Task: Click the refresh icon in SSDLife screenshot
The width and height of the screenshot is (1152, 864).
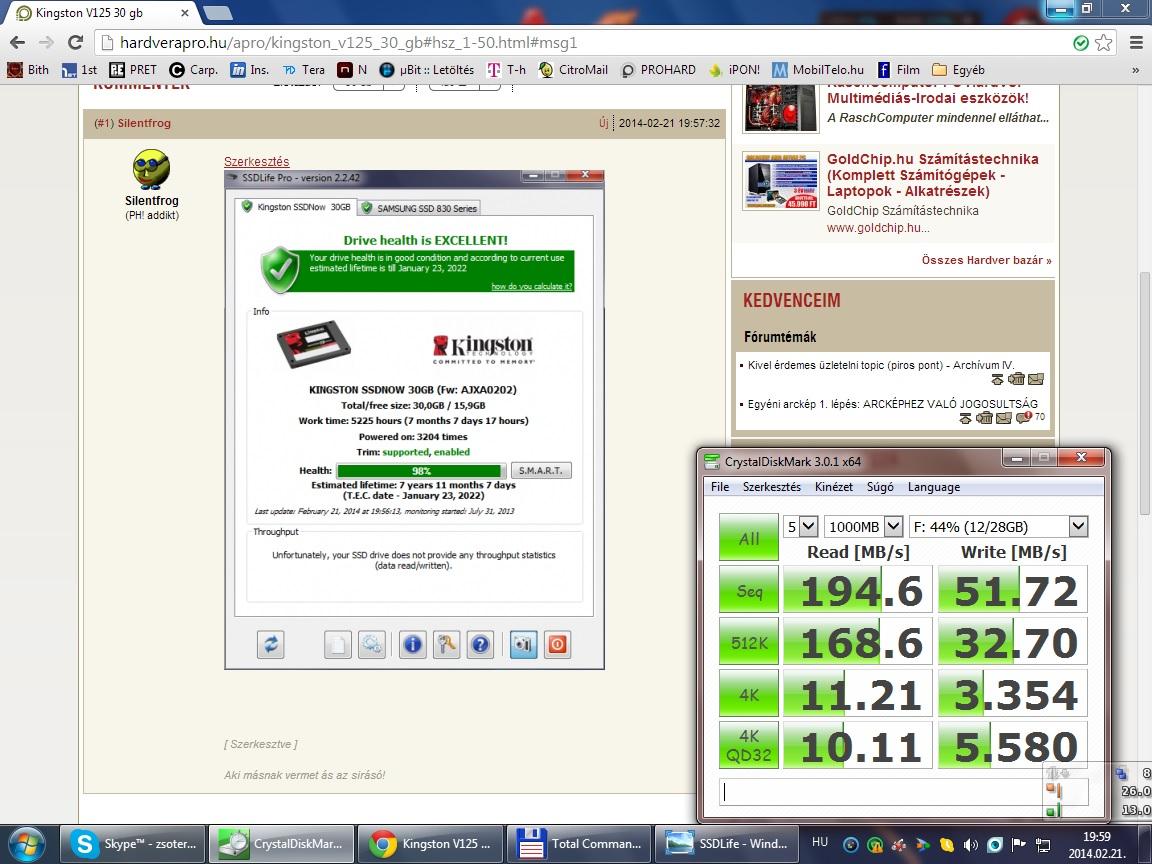Action: coord(270,645)
